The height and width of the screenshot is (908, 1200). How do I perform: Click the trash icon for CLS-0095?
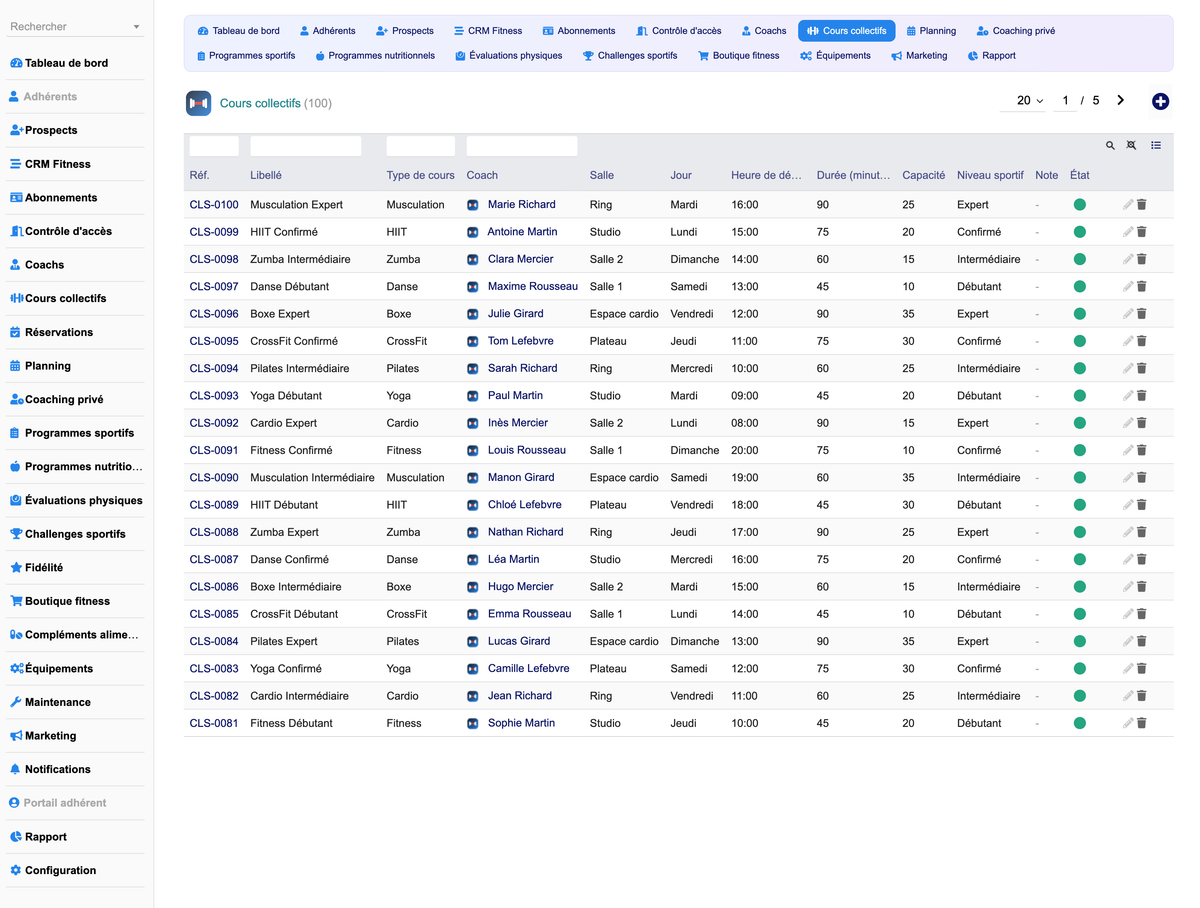point(1142,341)
